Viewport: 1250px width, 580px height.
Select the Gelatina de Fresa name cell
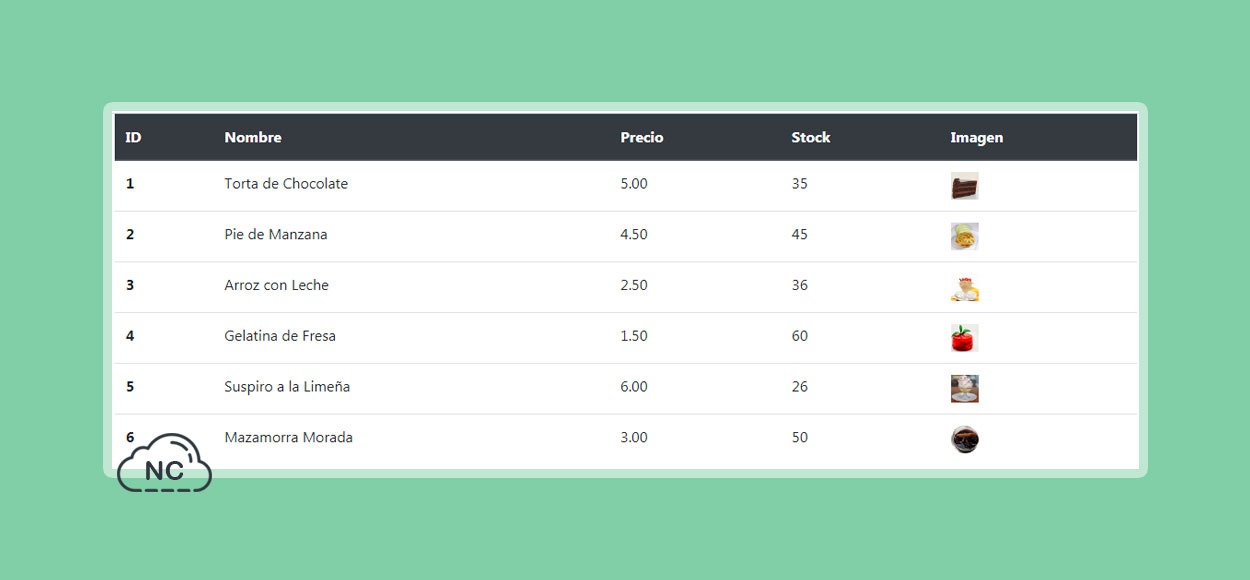(280, 336)
